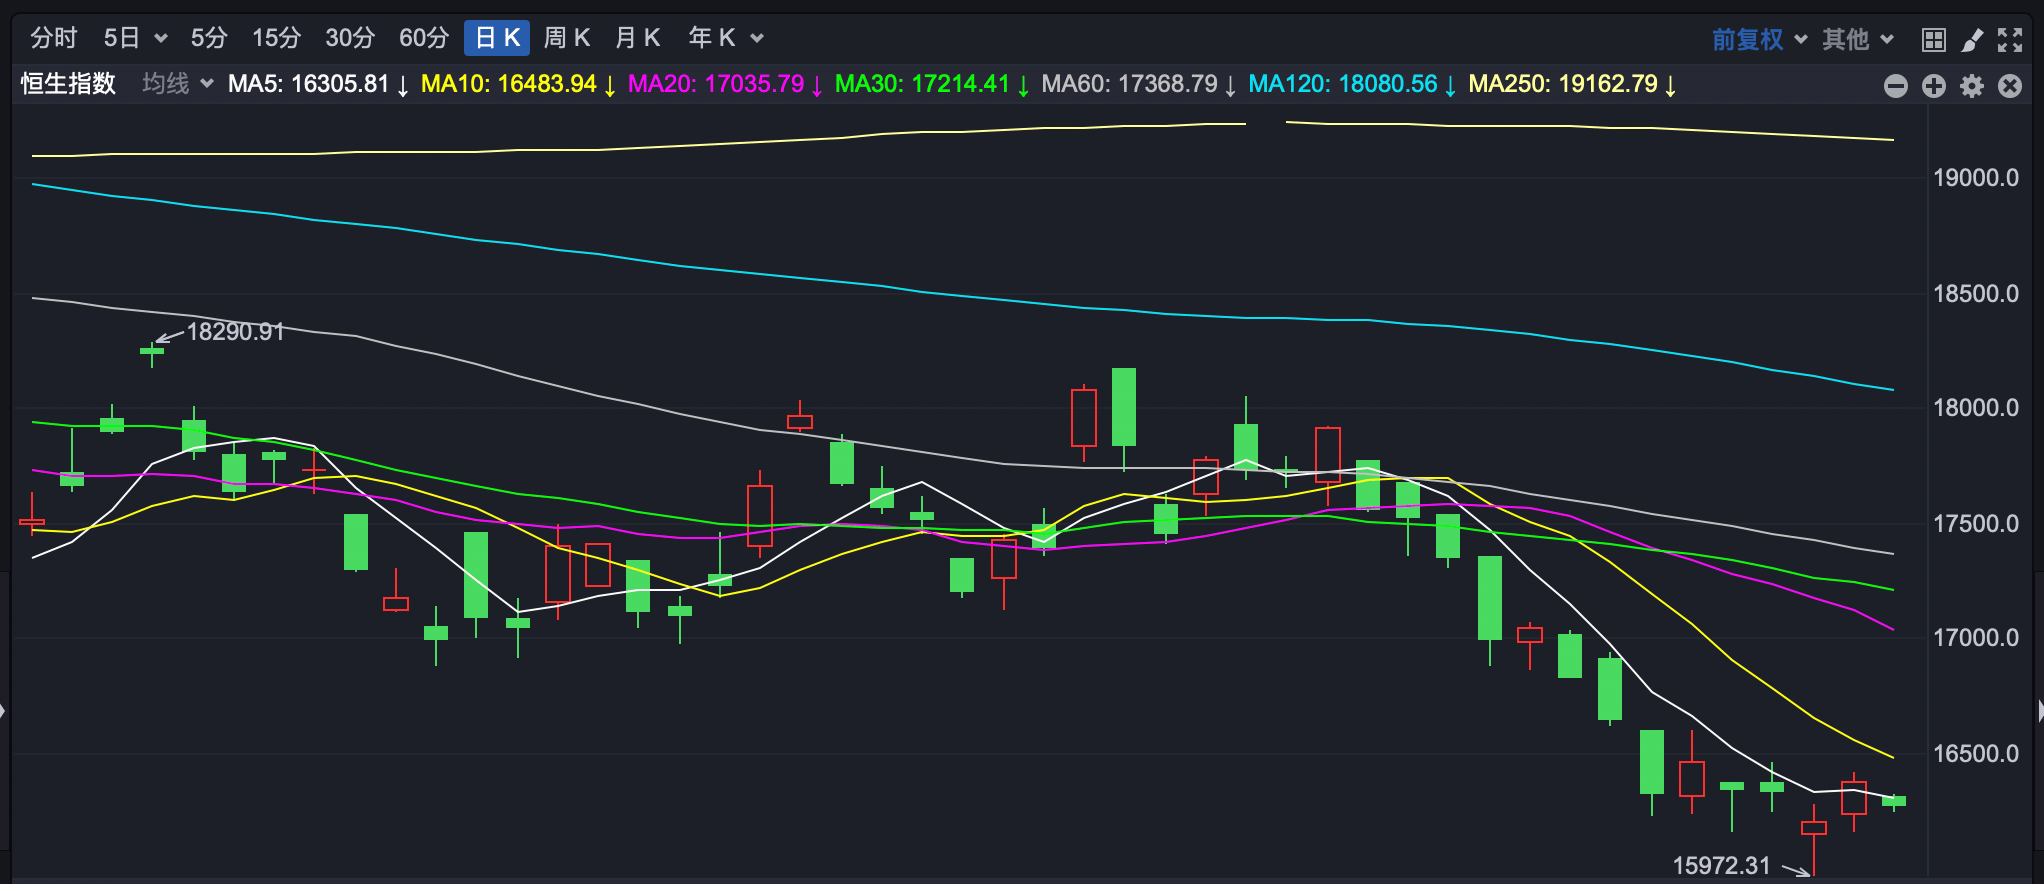This screenshot has width=2044, height=884.
Task: Switch to the 分时 intraday view
Action: click(54, 38)
